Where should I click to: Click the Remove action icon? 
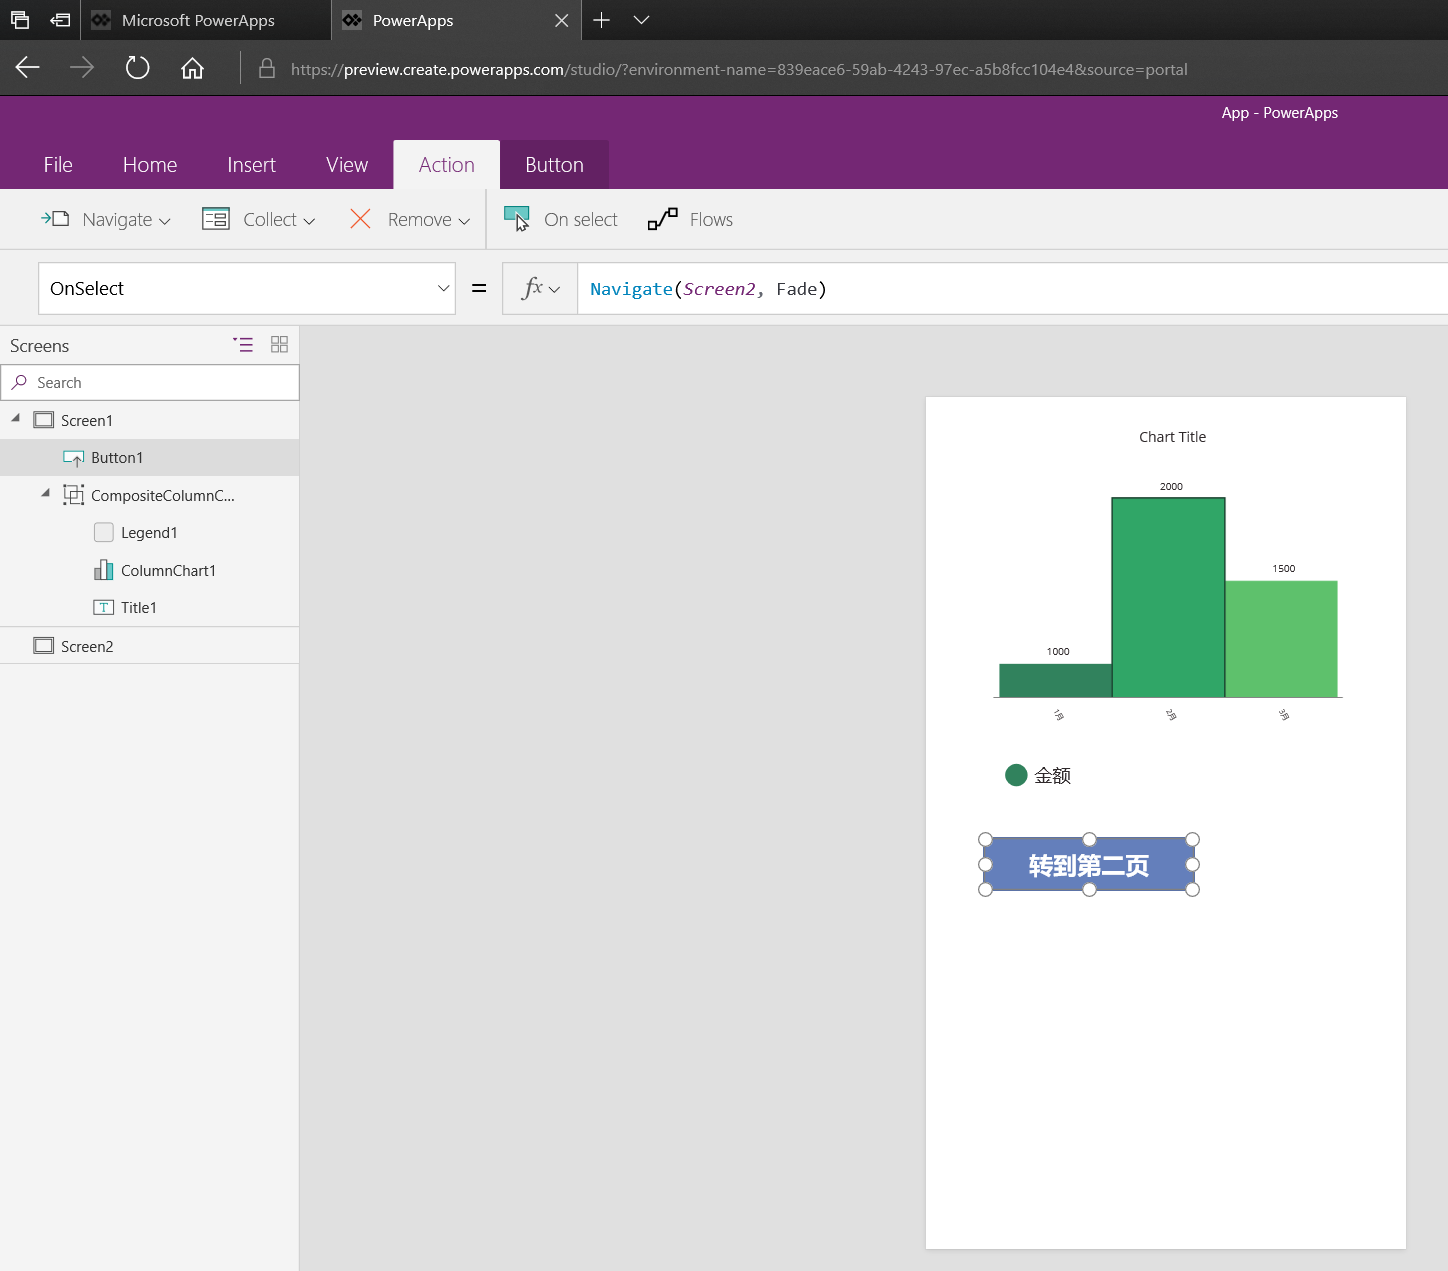(360, 218)
